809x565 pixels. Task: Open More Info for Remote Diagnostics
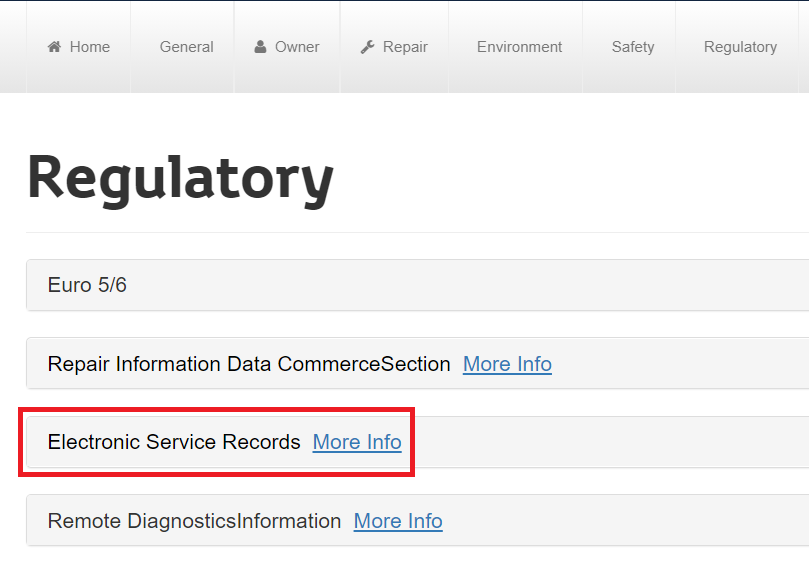click(398, 521)
